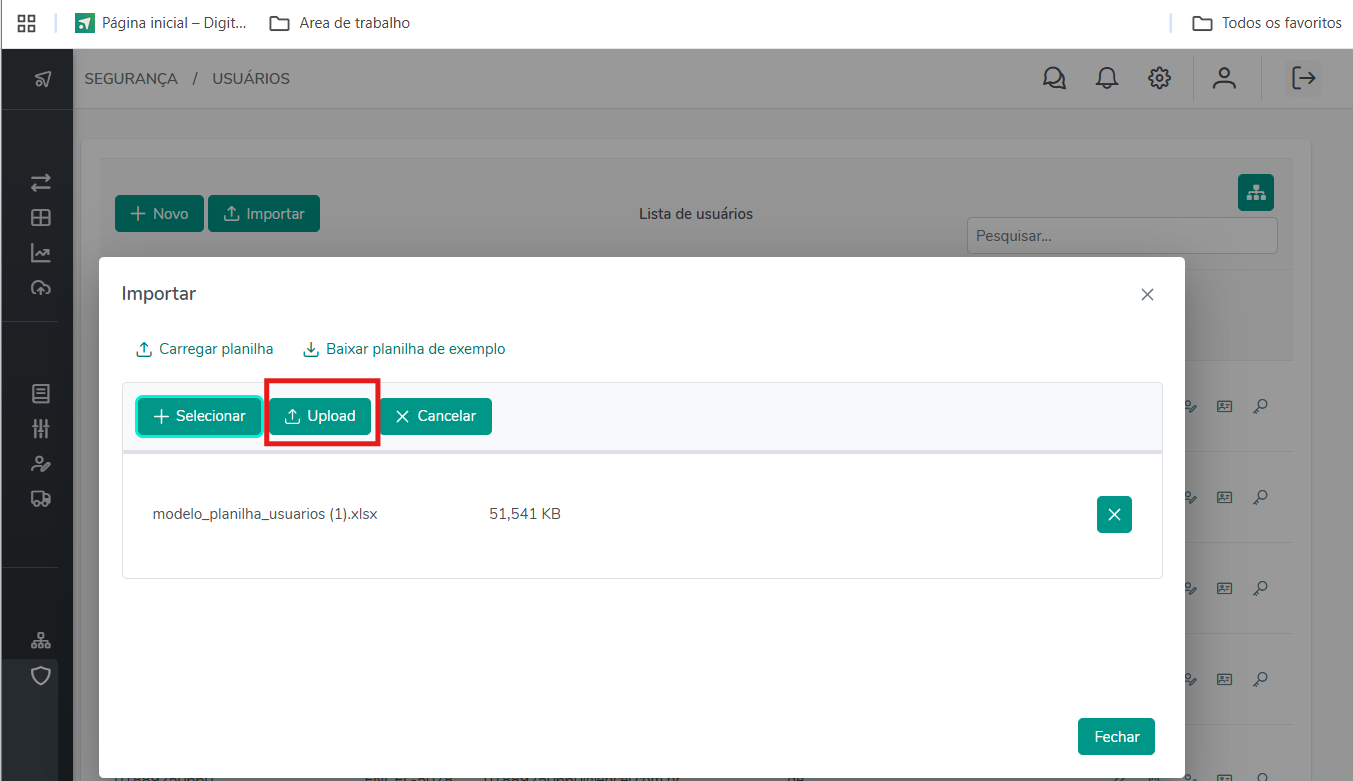Open the shield security sidebar icon
This screenshot has height=781, width=1353.
(x=41, y=676)
